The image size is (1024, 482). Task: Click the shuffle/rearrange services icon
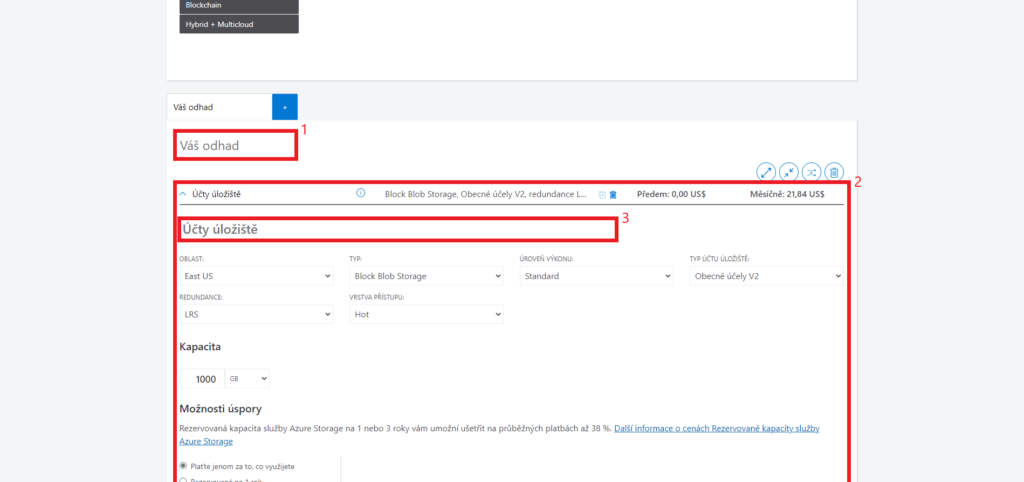click(811, 172)
